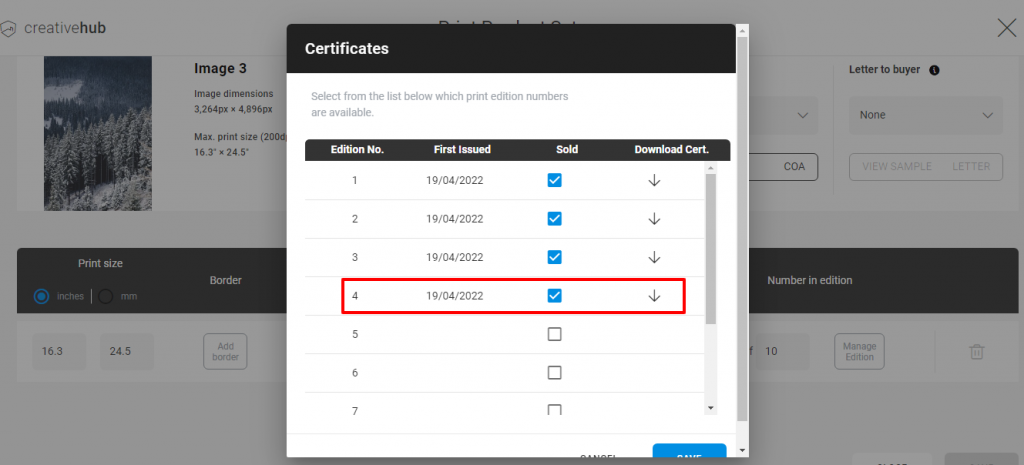Click Cancel in Certificates dialog
Viewport: 1024px width, 465px height.
point(598,457)
